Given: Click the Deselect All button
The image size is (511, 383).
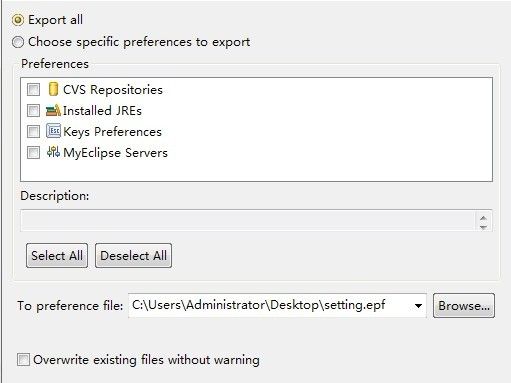Looking at the screenshot, I should [x=133, y=256].
